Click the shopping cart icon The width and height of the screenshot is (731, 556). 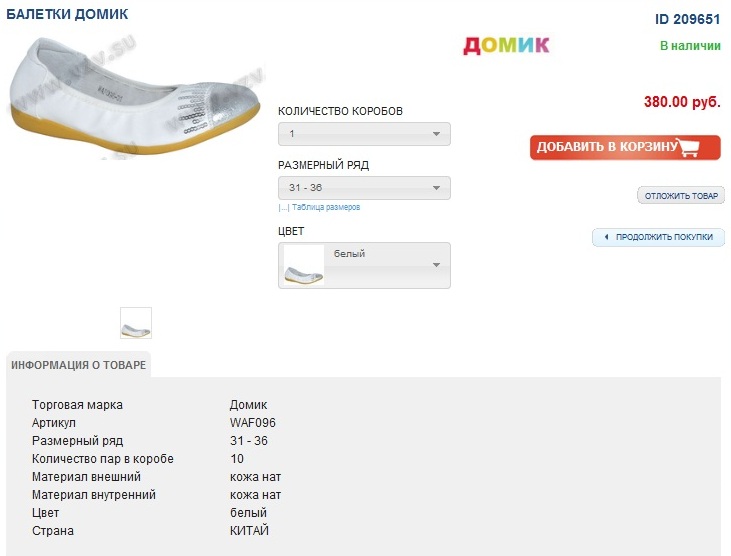click(x=690, y=148)
